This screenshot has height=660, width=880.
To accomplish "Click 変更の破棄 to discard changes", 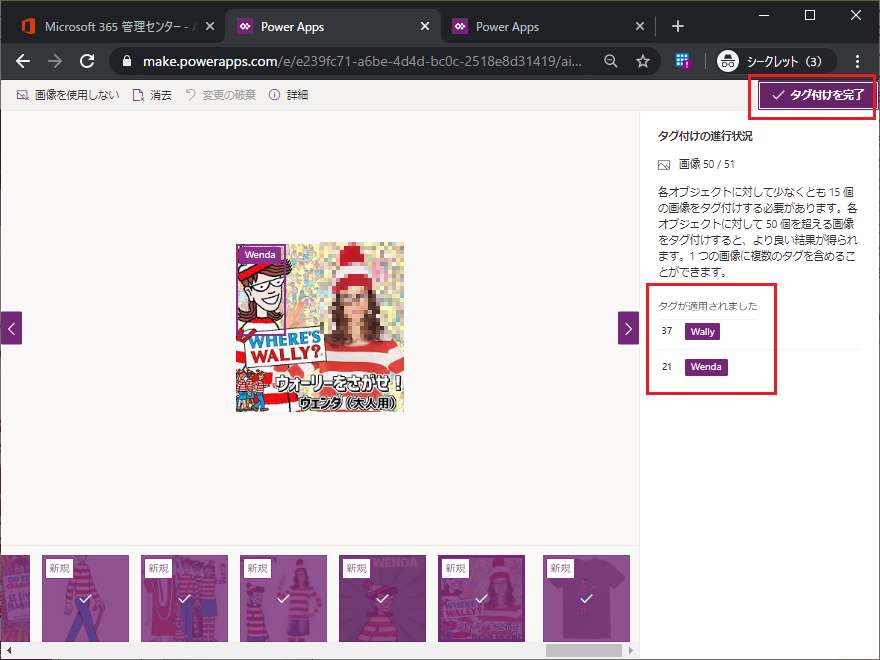I will pyautogui.click(x=220, y=95).
